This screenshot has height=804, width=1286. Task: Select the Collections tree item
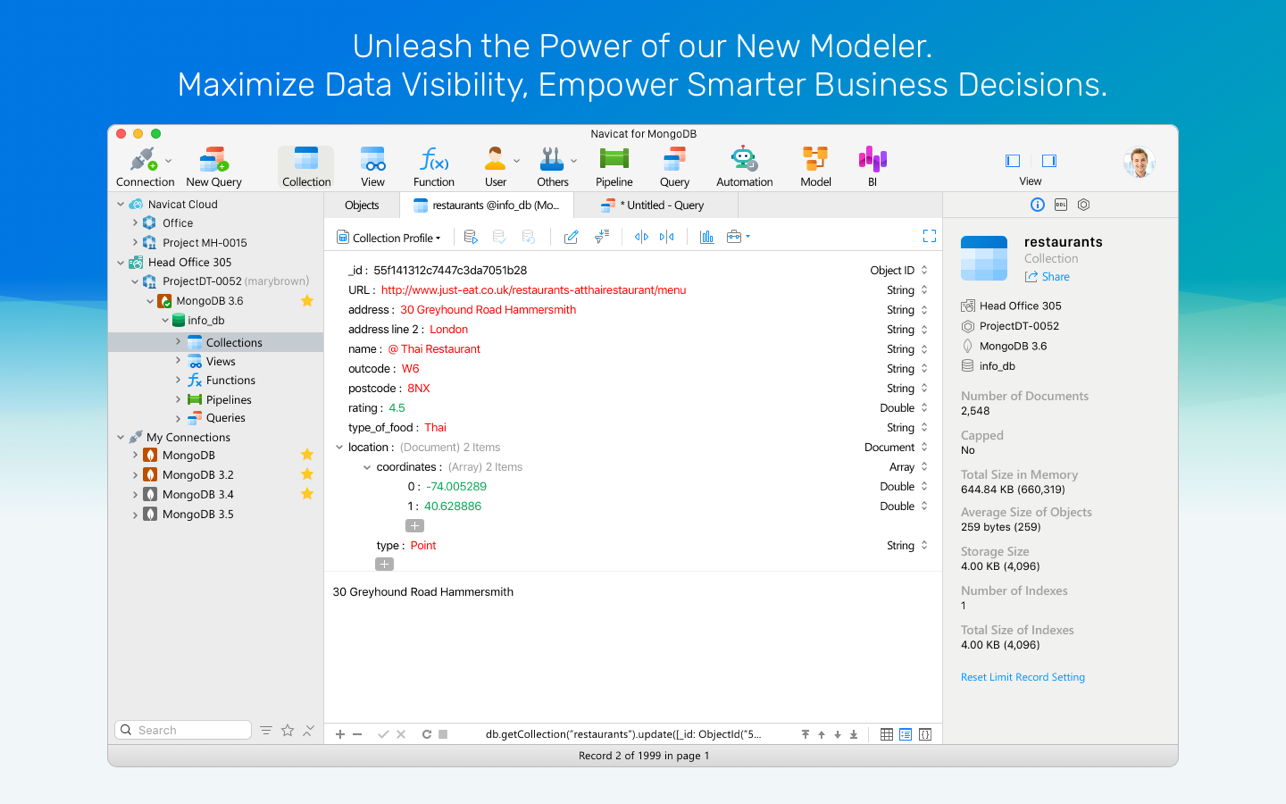[x=216, y=342]
